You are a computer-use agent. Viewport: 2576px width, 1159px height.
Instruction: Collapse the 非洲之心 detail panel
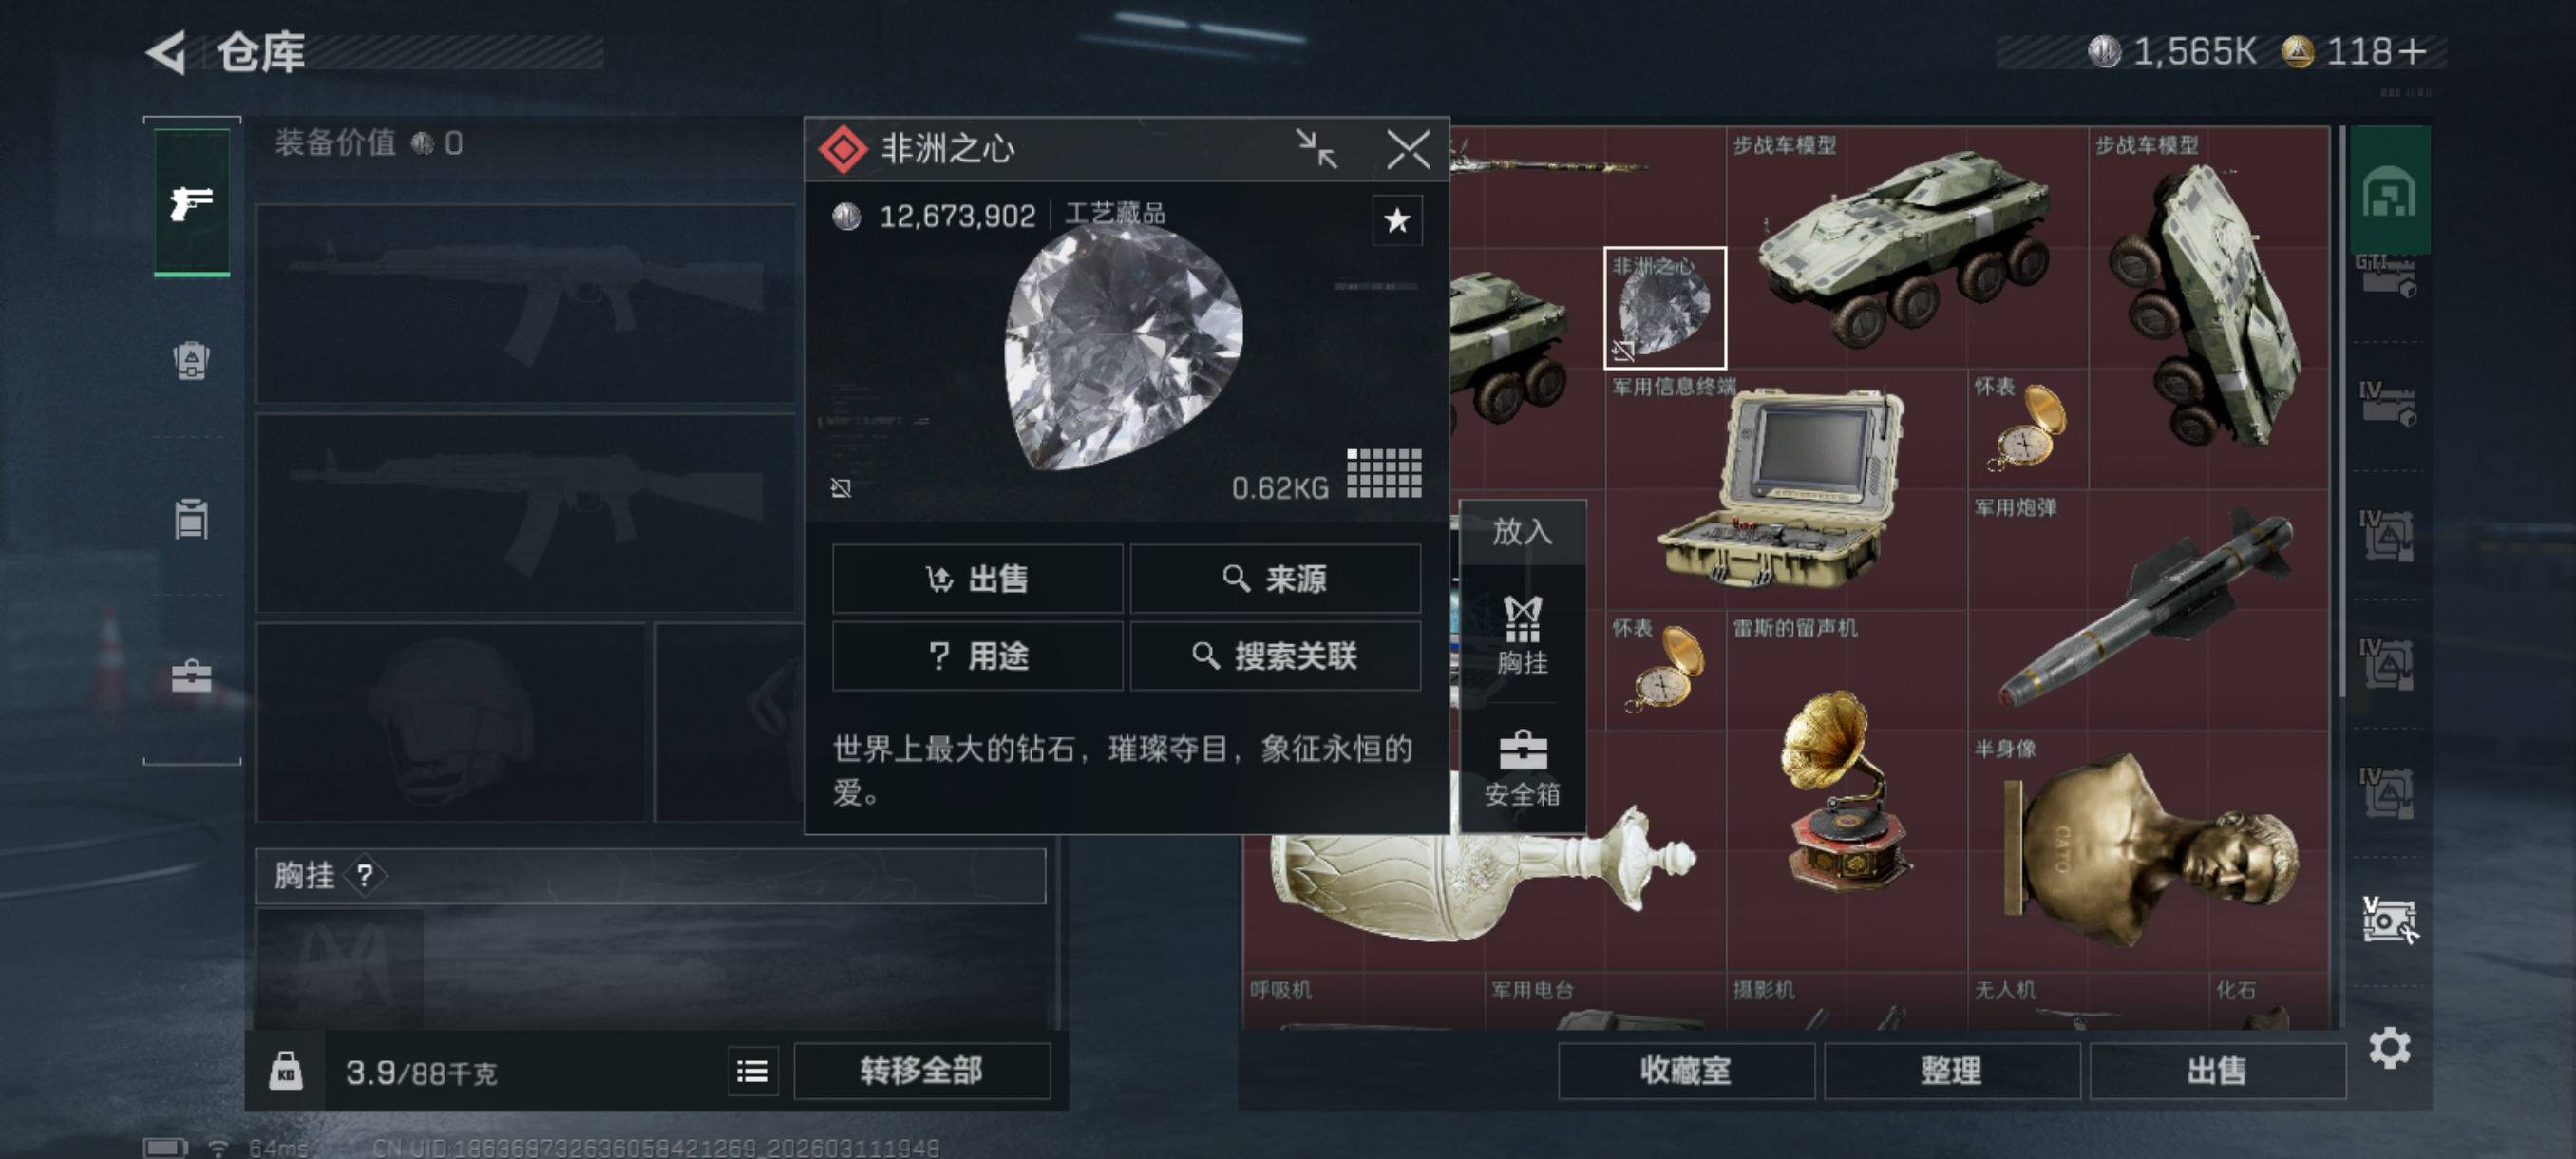tap(1316, 149)
